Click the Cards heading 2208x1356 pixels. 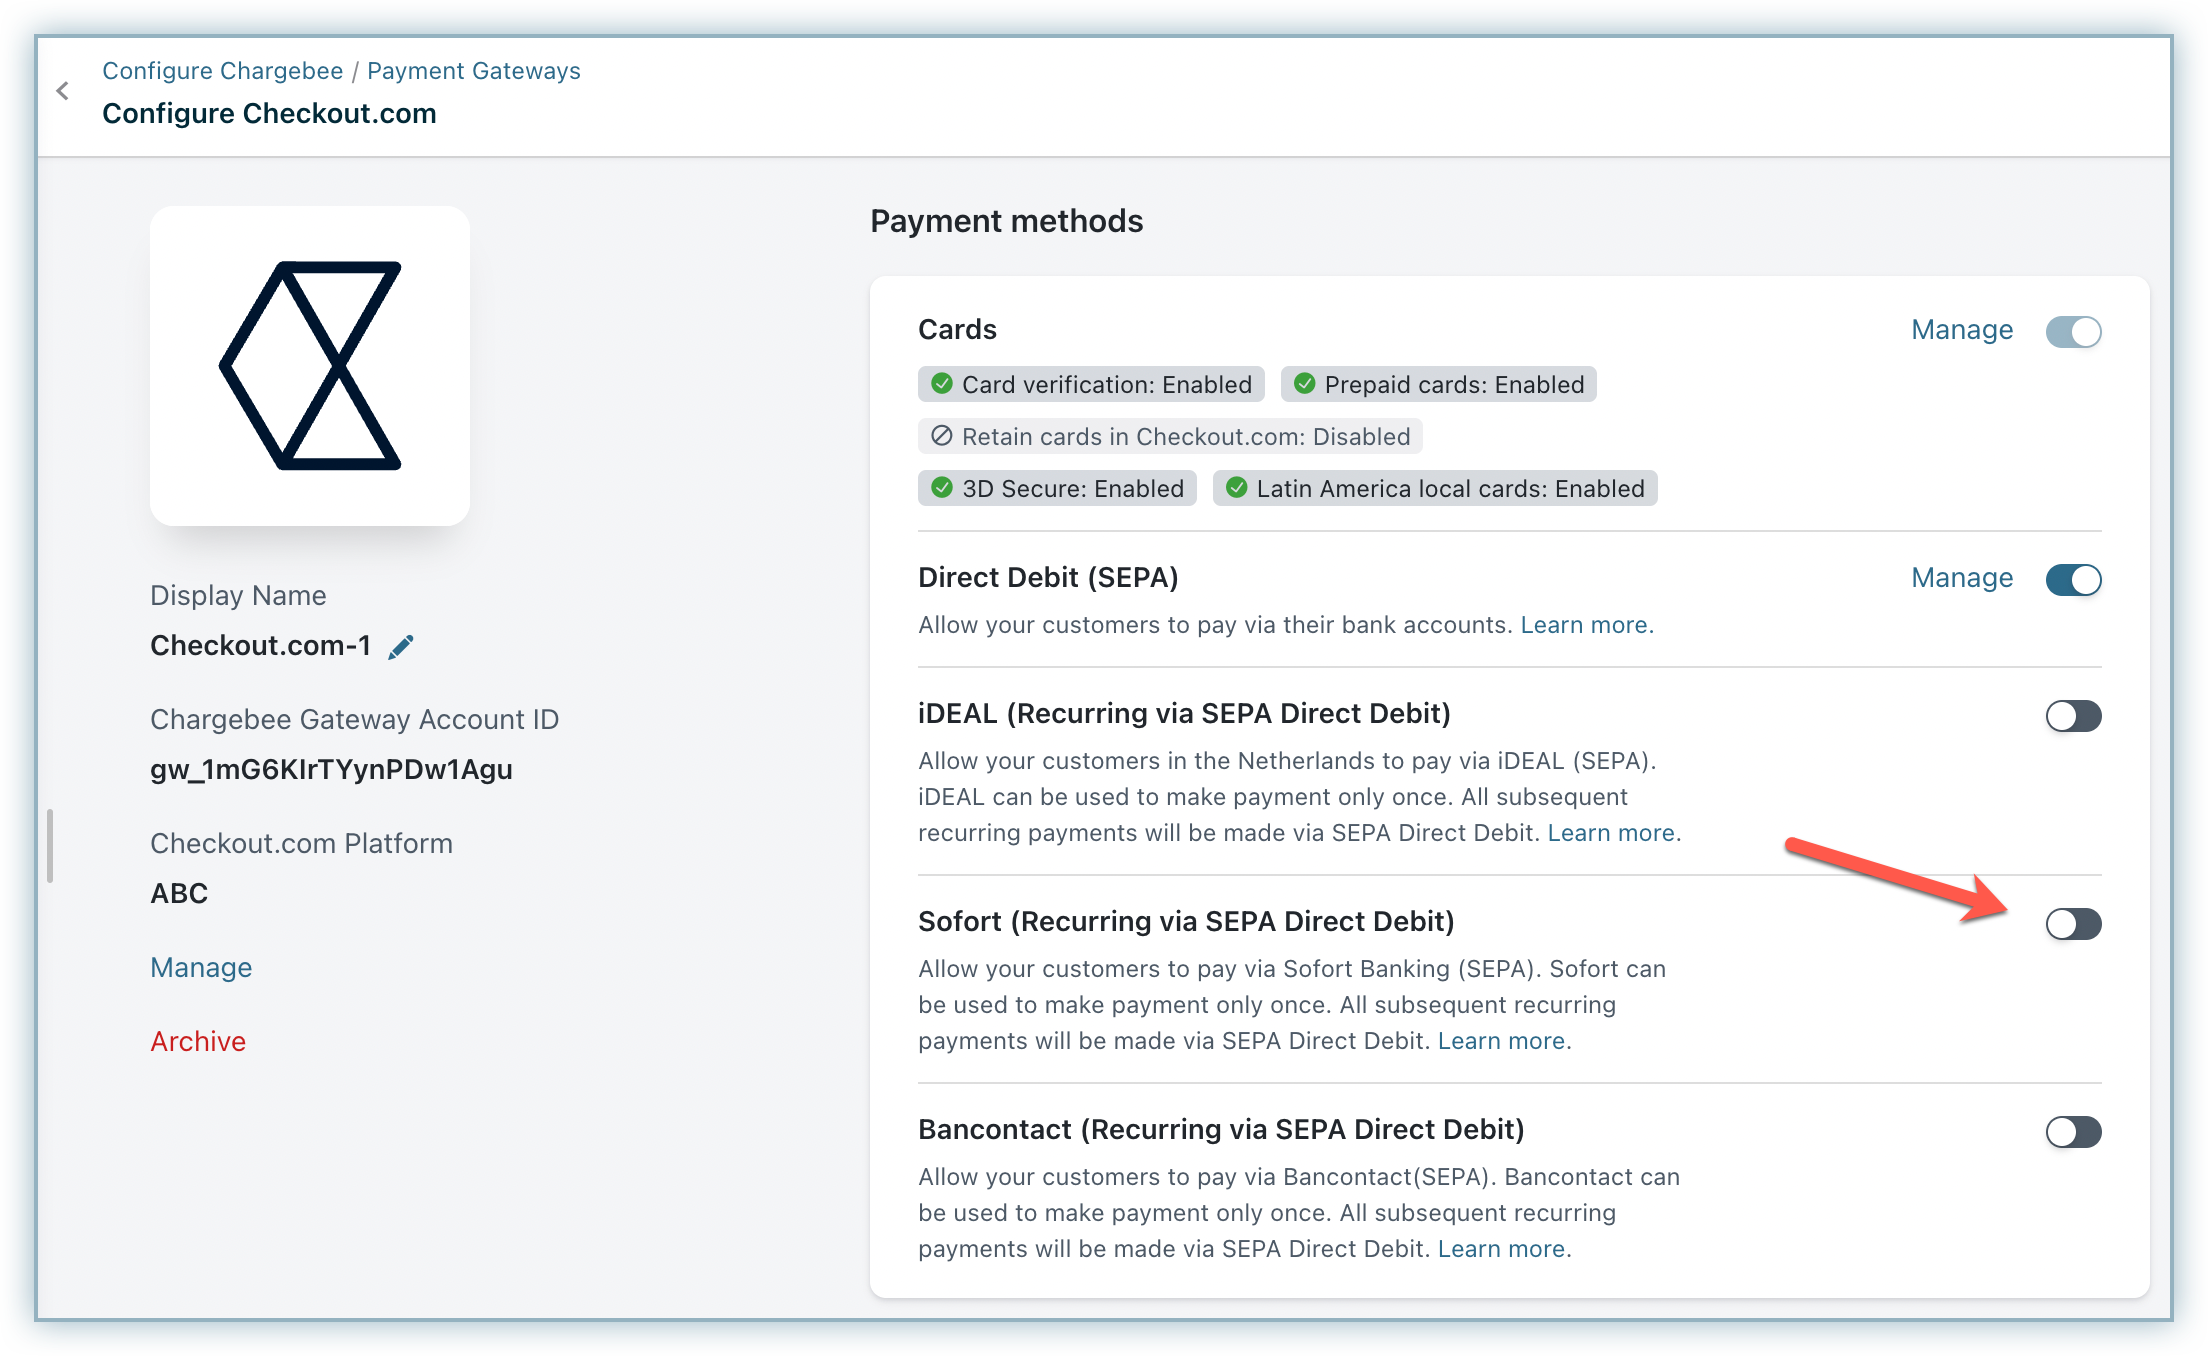957,330
